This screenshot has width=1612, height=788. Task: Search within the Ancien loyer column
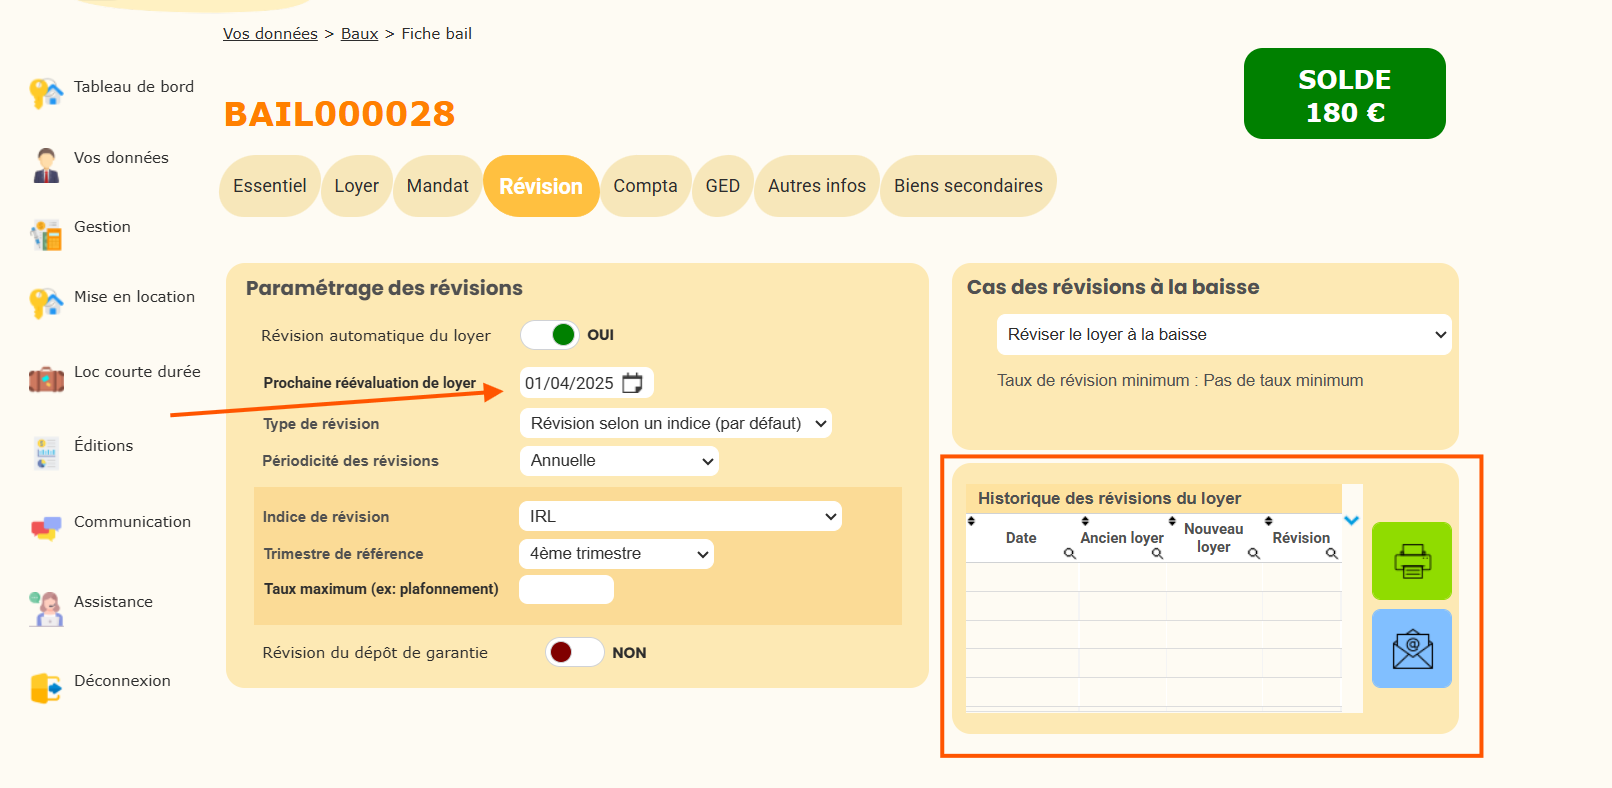pos(1157,553)
